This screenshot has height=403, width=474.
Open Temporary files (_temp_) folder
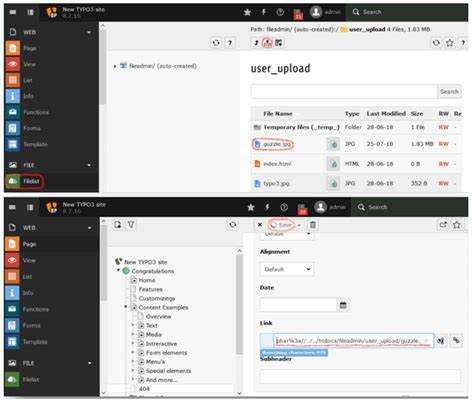301,127
